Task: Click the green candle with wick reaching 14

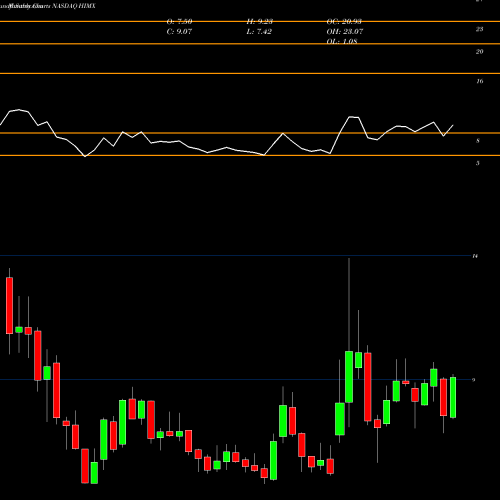Action: [349, 377]
